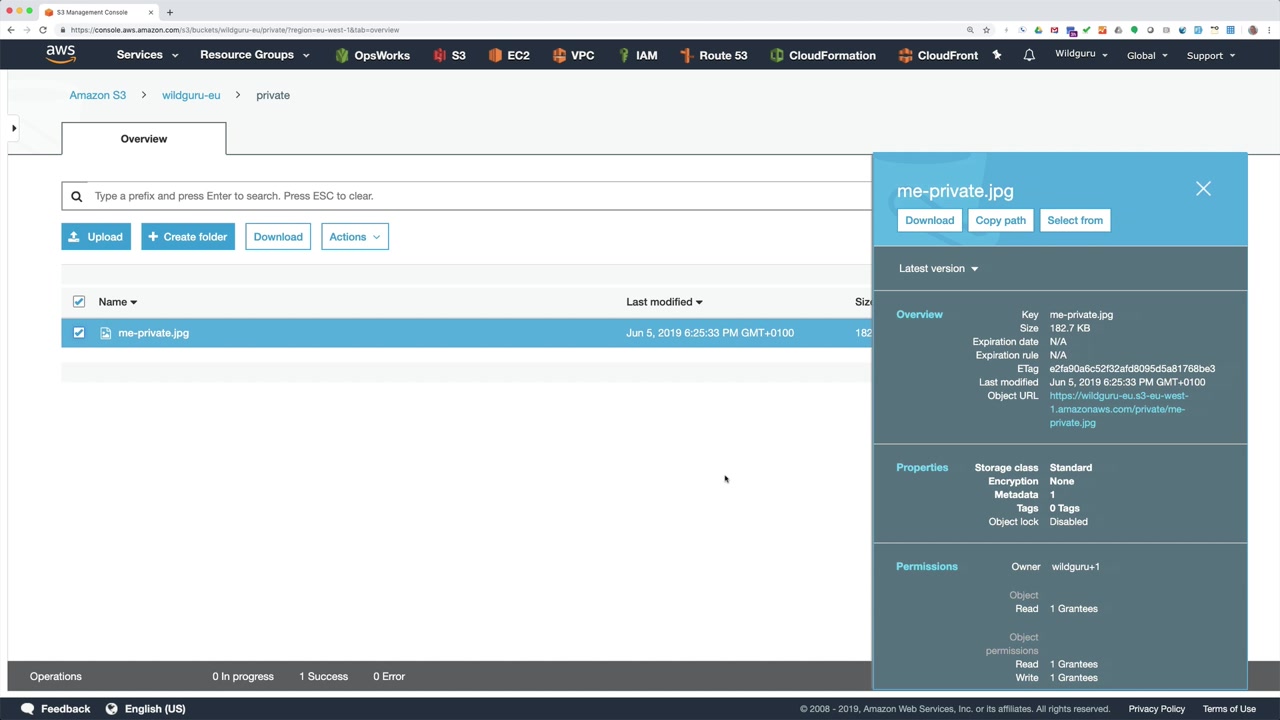This screenshot has width=1280, height=720.
Task: Click the image file icon beside me-private.jpg
Action: coord(105,333)
